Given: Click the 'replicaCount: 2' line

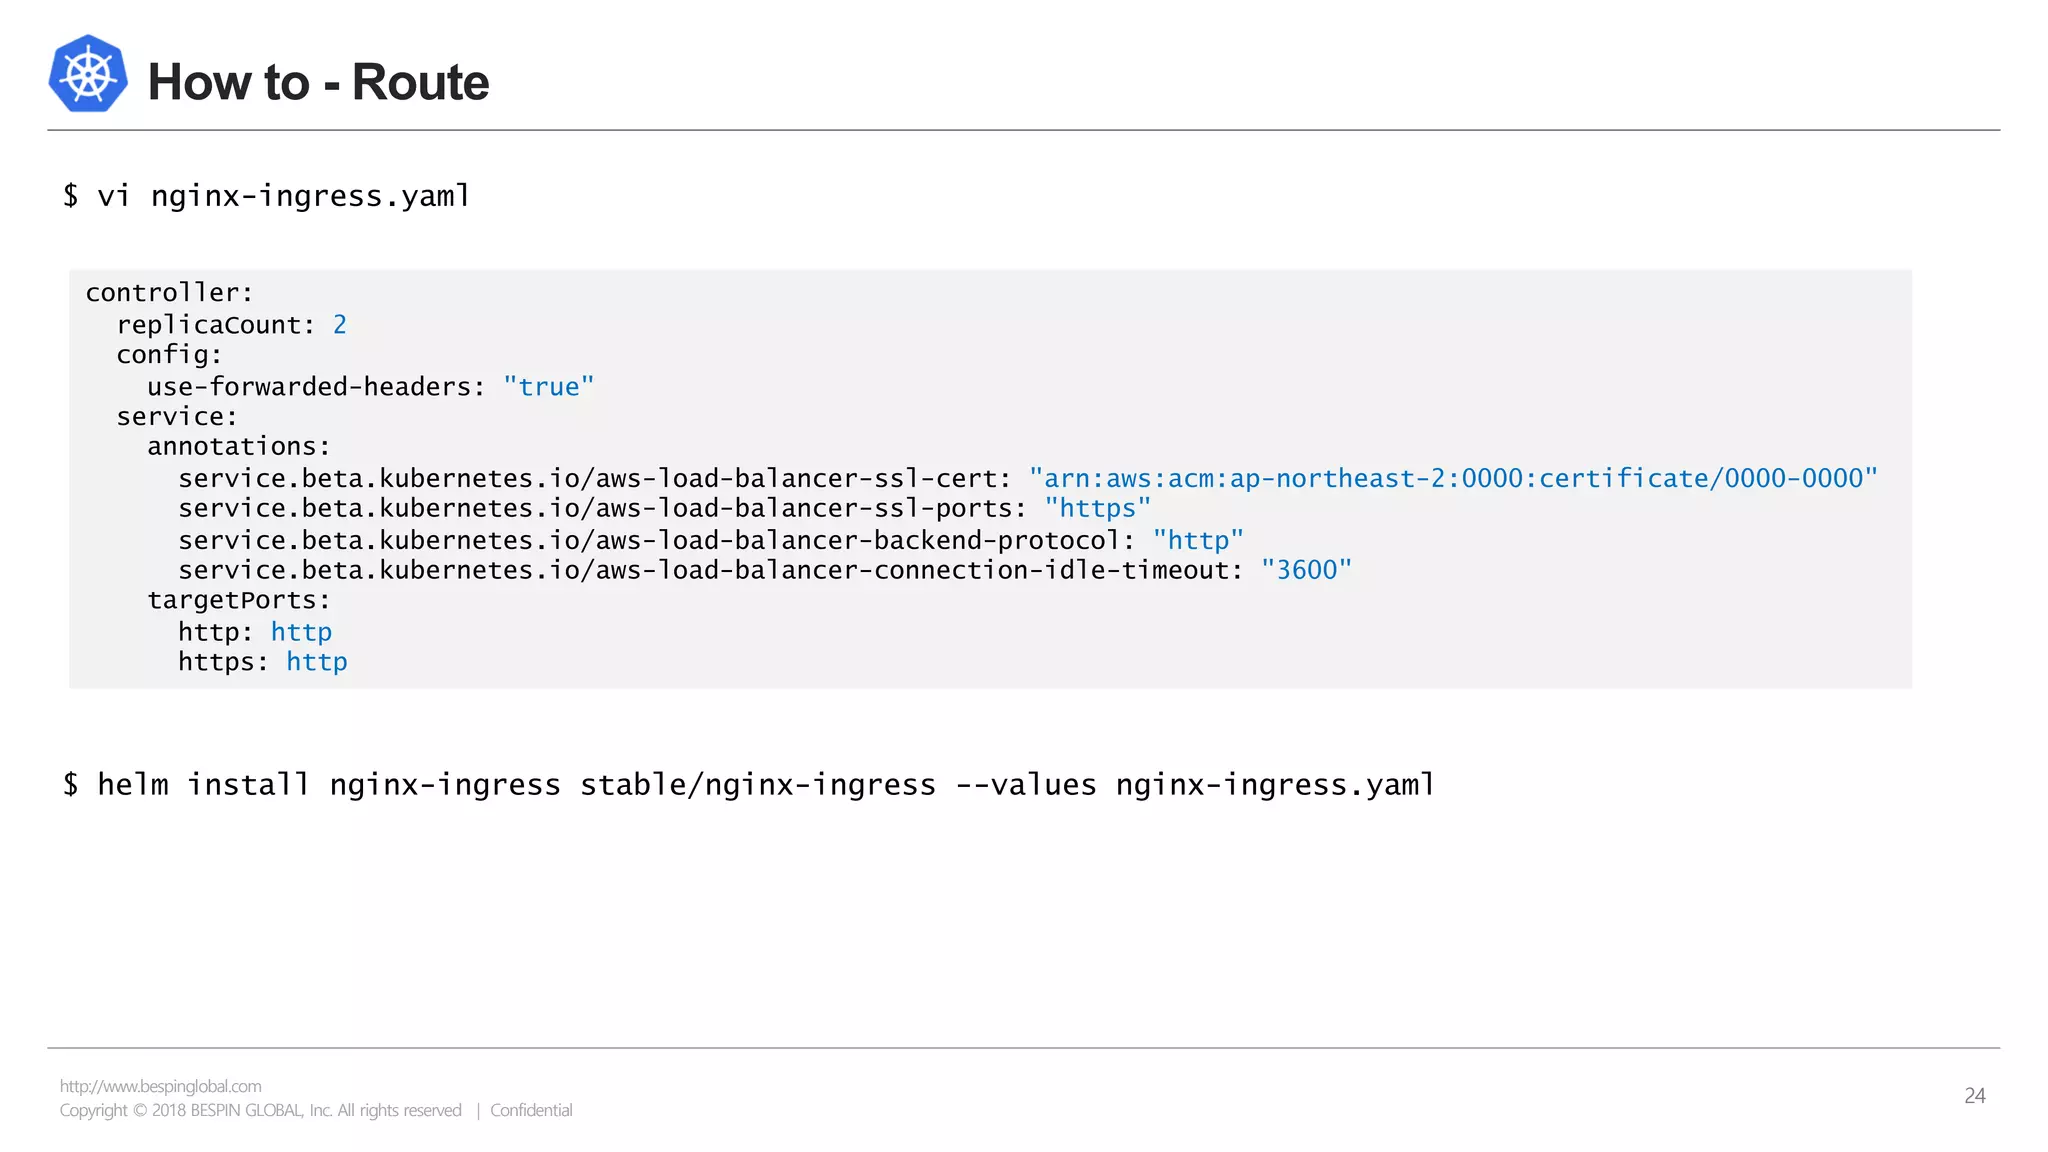Looking at the screenshot, I should [x=231, y=324].
